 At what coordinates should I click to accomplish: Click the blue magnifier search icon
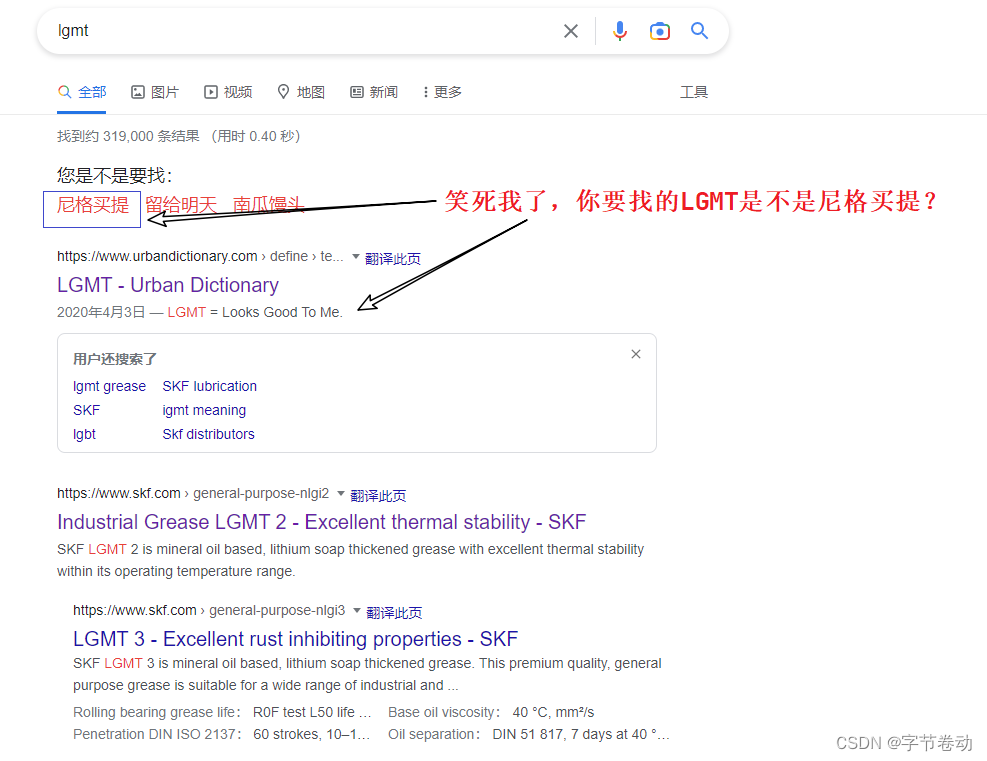click(x=699, y=31)
